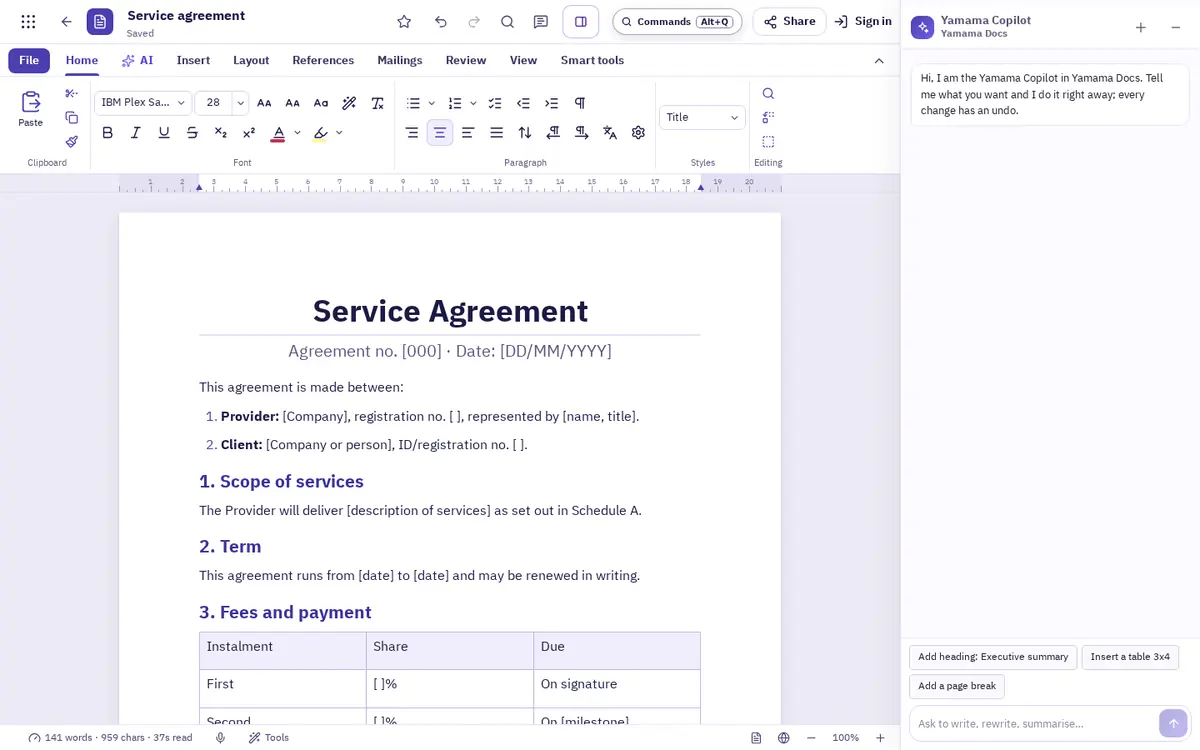The height and width of the screenshot is (750, 1200).
Task: Clear text formatting
Action: [377, 103]
